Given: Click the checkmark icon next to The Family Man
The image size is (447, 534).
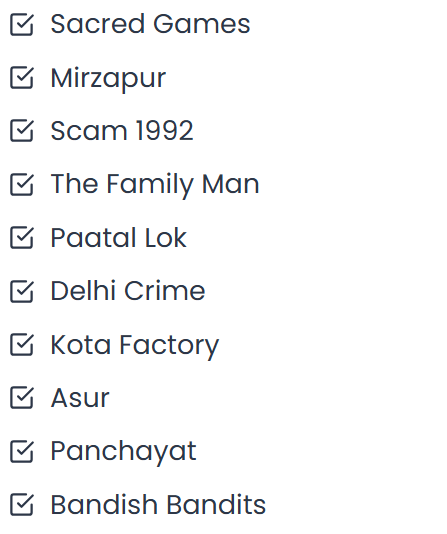Looking at the screenshot, I should click(x=22, y=184).
